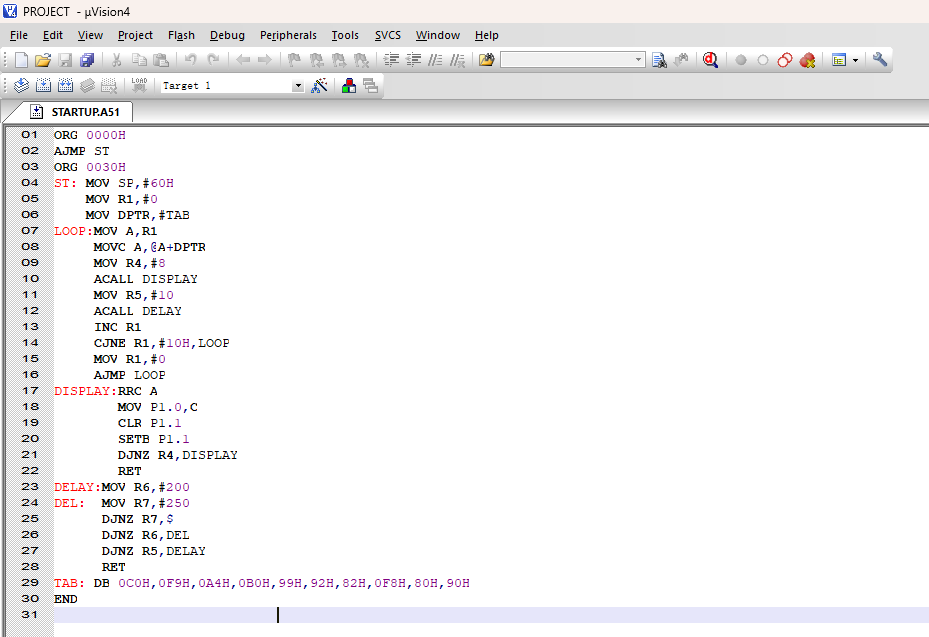The height and width of the screenshot is (637, 929).
Task: Click the Project Window layout icon
Action: click(838, 60)
